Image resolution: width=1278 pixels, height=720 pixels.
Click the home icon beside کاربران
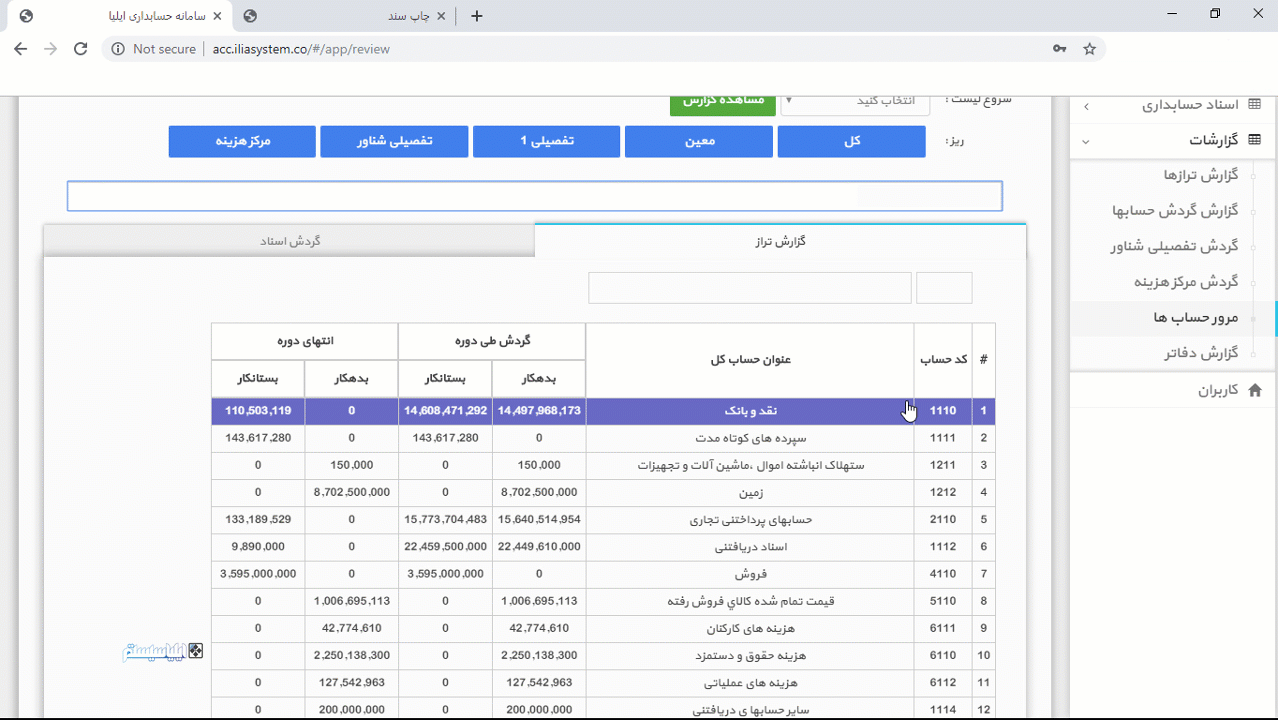pos(1256,390)
